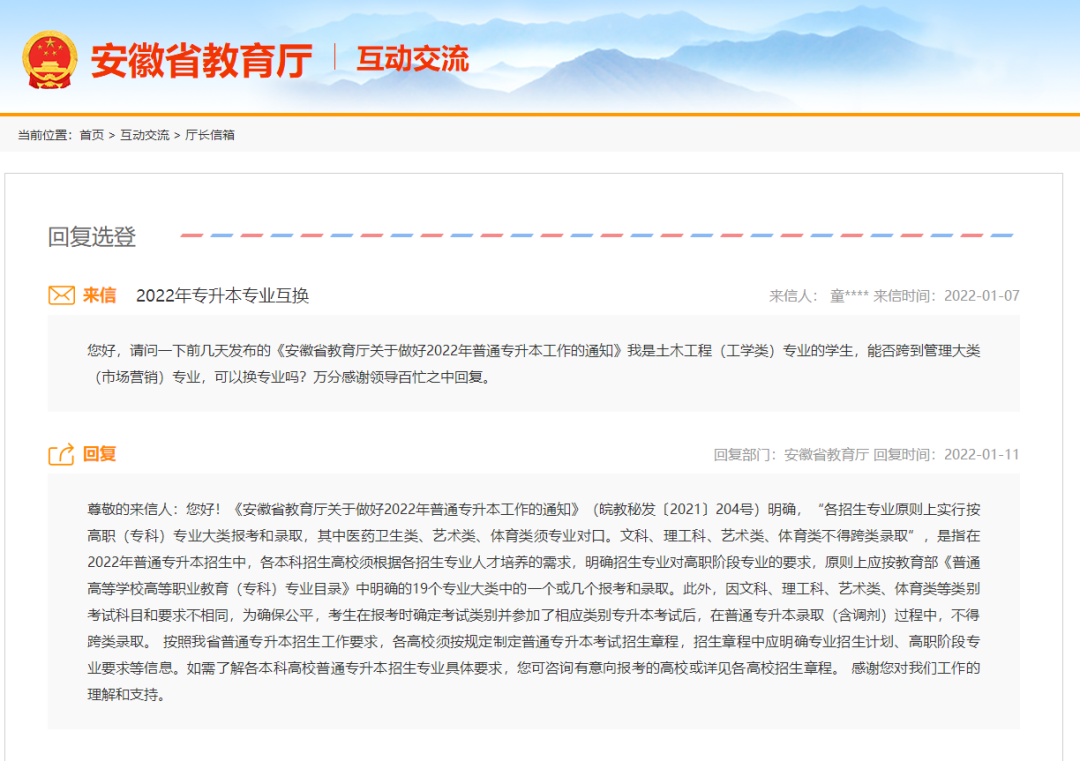
Task: Open the 互动交流 header section title
Action: 412,59
